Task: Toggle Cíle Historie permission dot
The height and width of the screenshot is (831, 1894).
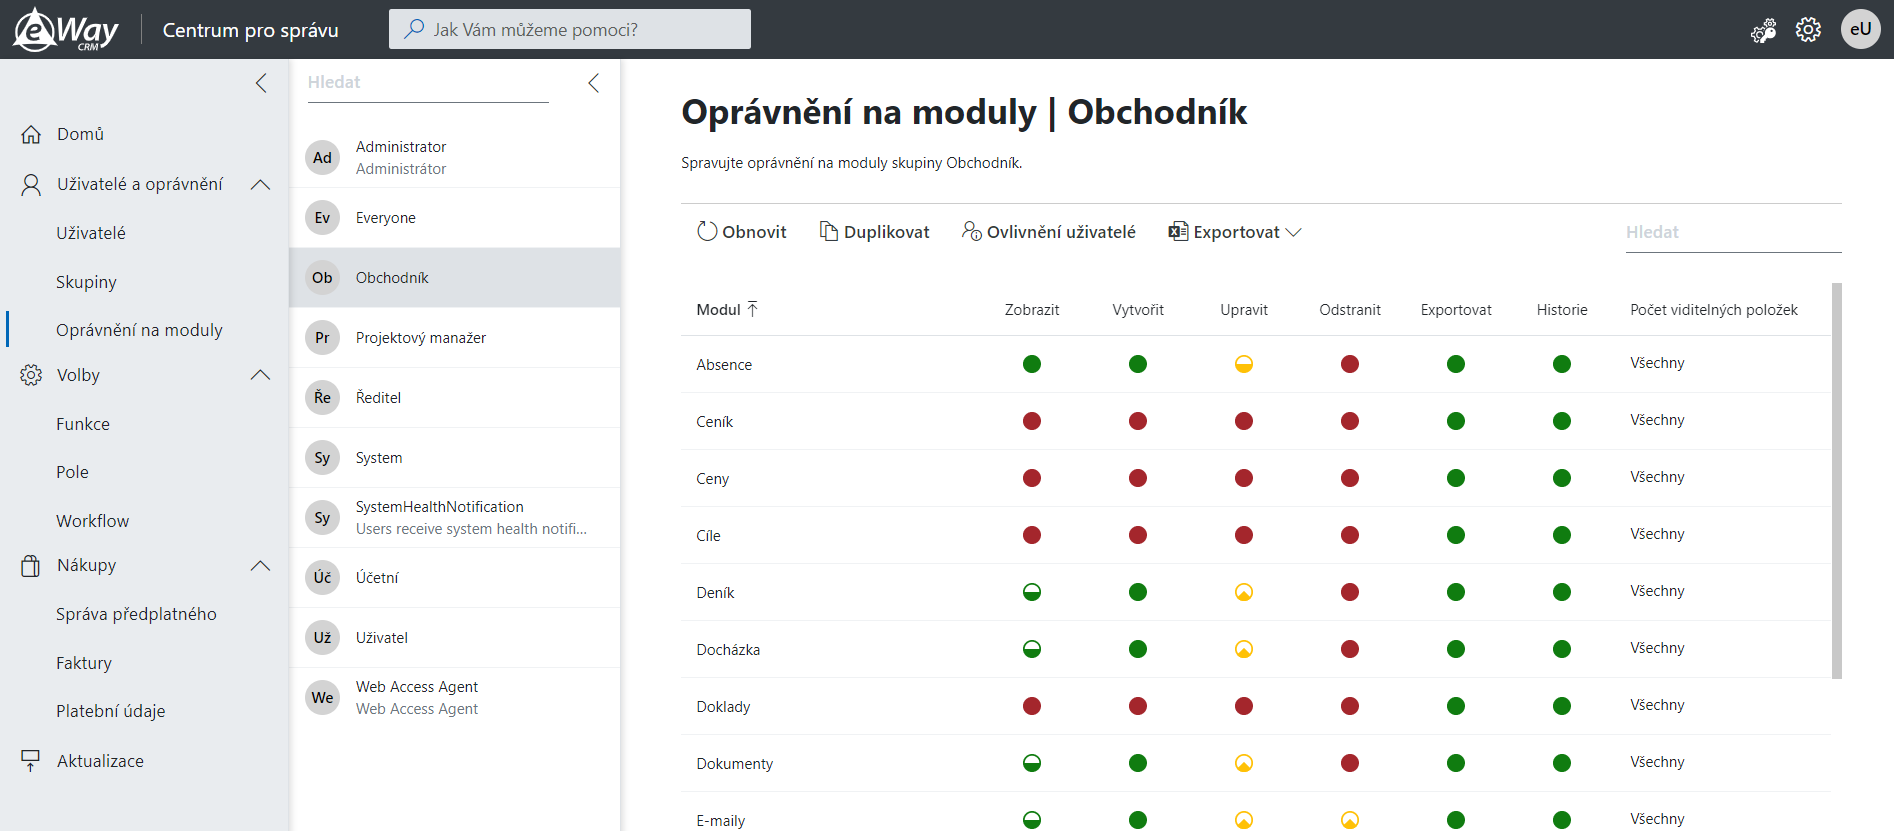Action: (1562, 535)
